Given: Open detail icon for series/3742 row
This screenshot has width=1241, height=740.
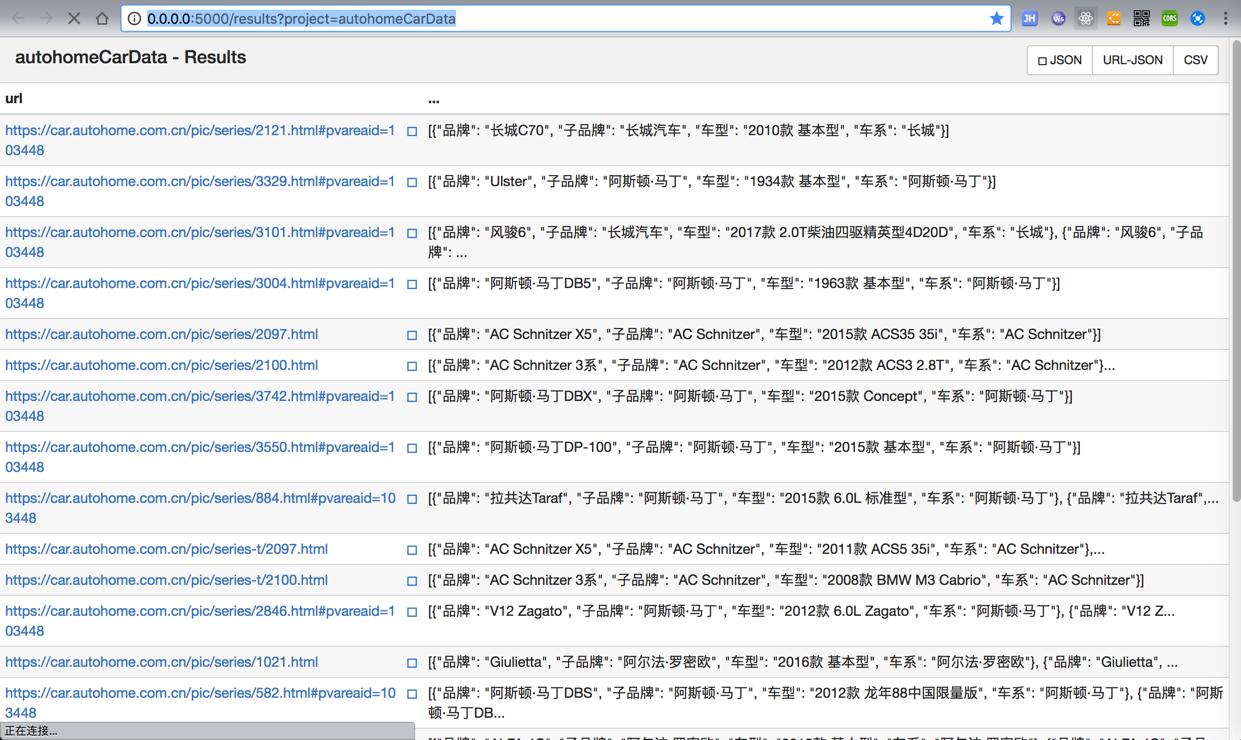Looking at the screenshot, I should point(412,397).
